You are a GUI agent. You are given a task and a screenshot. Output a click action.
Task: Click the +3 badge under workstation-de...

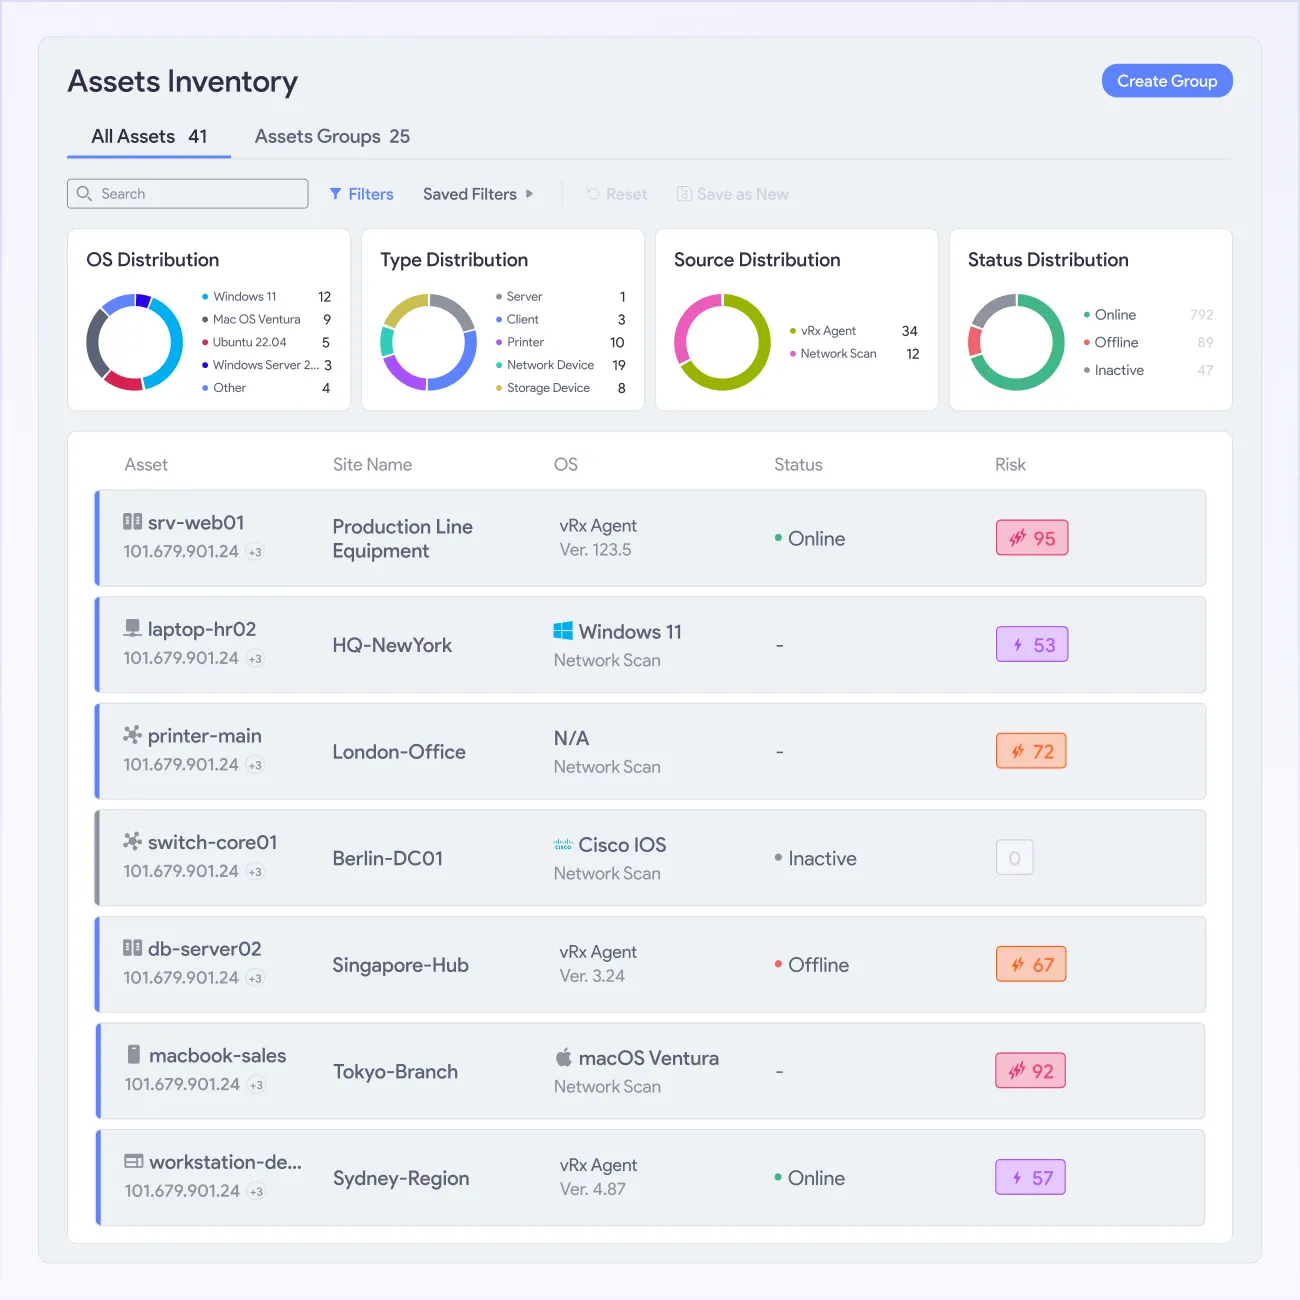click(256, 1191)
